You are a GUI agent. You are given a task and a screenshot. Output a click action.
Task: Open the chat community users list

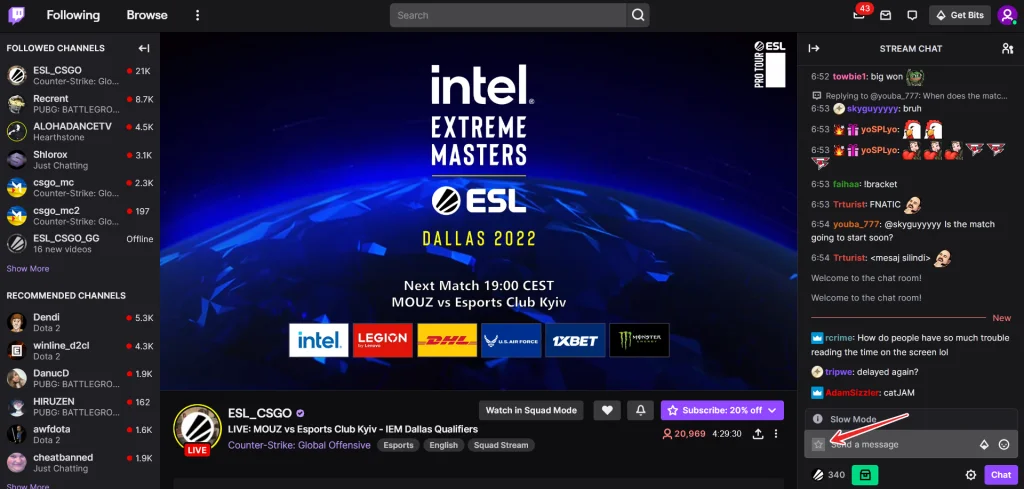click(1007, 48)
